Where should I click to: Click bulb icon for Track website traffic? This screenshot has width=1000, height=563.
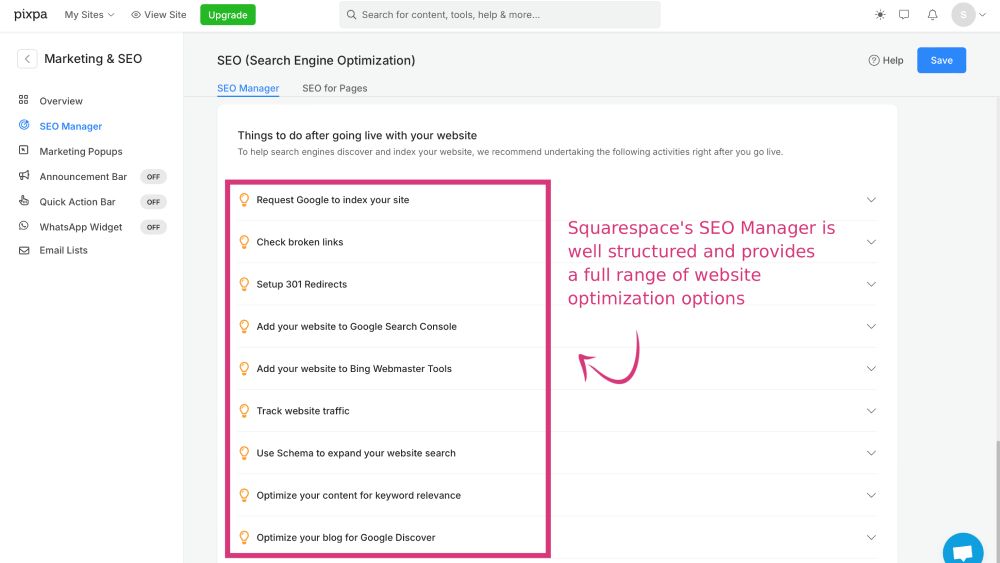pyautogui.click(x=244, y=411)
